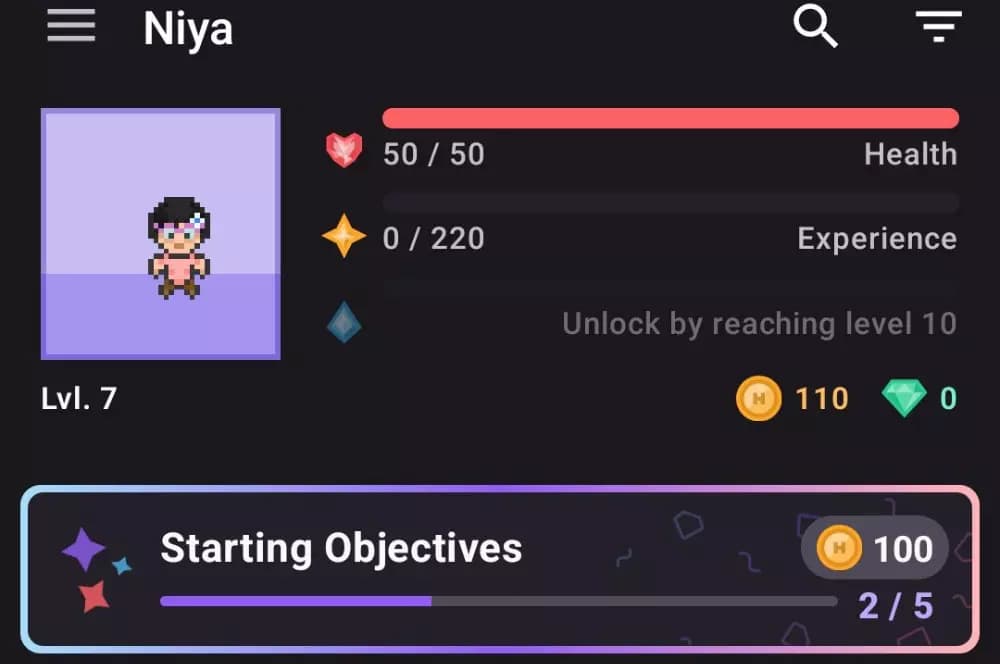Tap the red heart health icon
Viewport: 1000px width, 664px height.
click(344, 150)
